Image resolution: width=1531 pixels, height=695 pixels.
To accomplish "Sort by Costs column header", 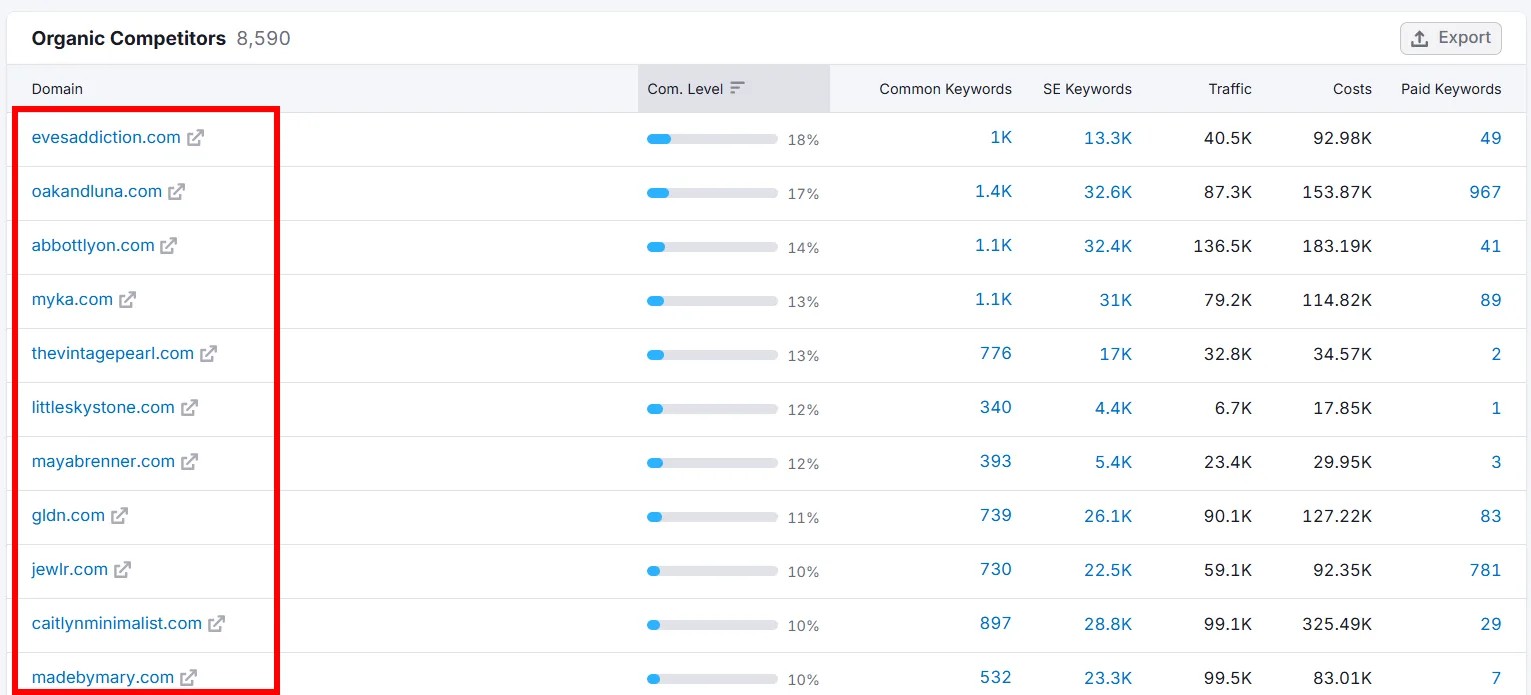I will click(x=1352, y=89).
